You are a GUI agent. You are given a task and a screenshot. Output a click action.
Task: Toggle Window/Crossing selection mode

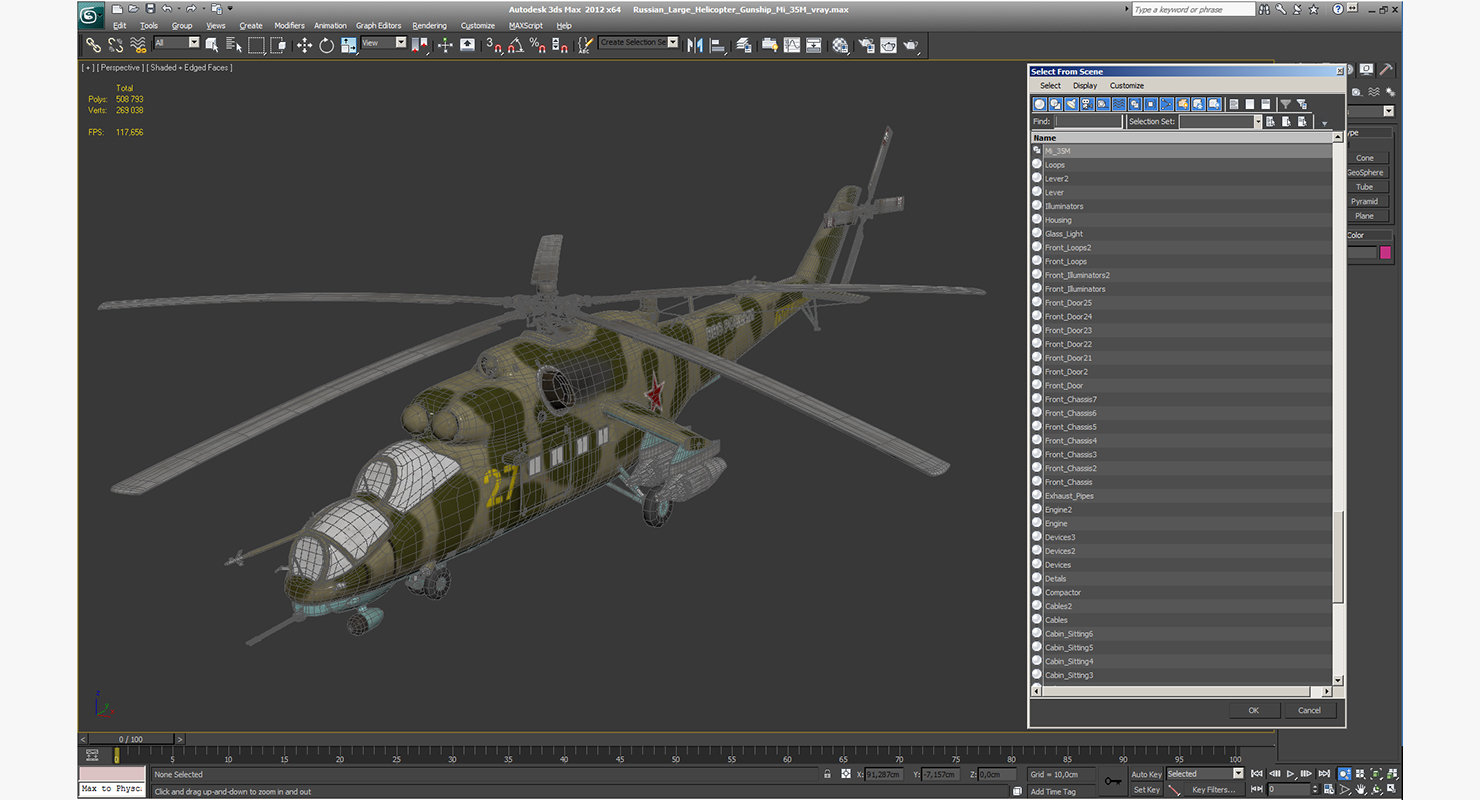coord(278,45)
